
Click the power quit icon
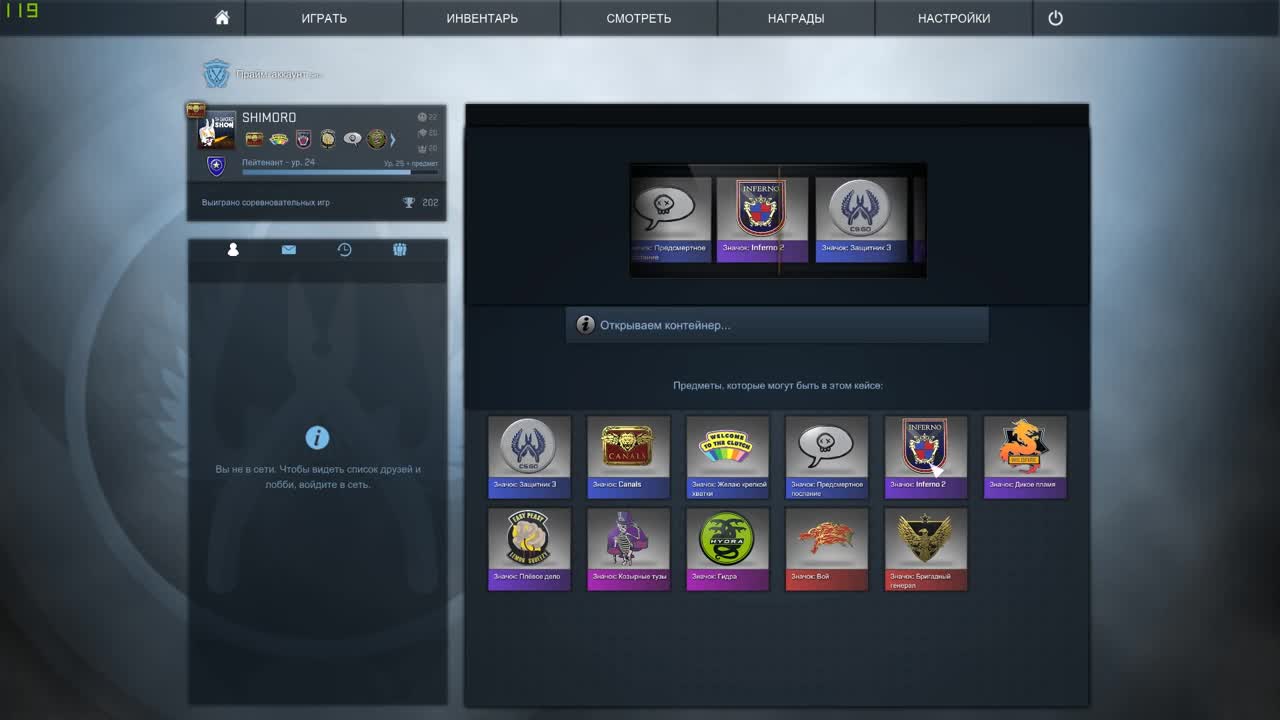[x=1055, y=18]
